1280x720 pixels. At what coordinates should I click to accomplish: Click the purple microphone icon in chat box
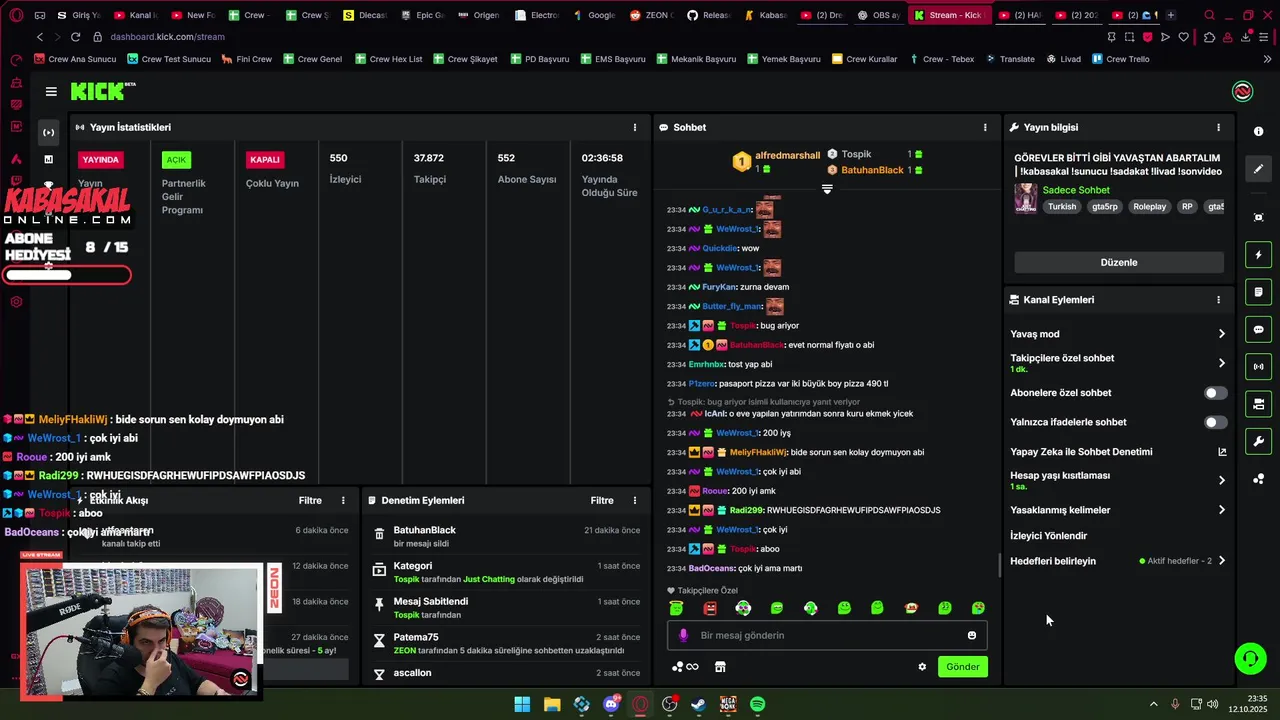pos(684,635)
